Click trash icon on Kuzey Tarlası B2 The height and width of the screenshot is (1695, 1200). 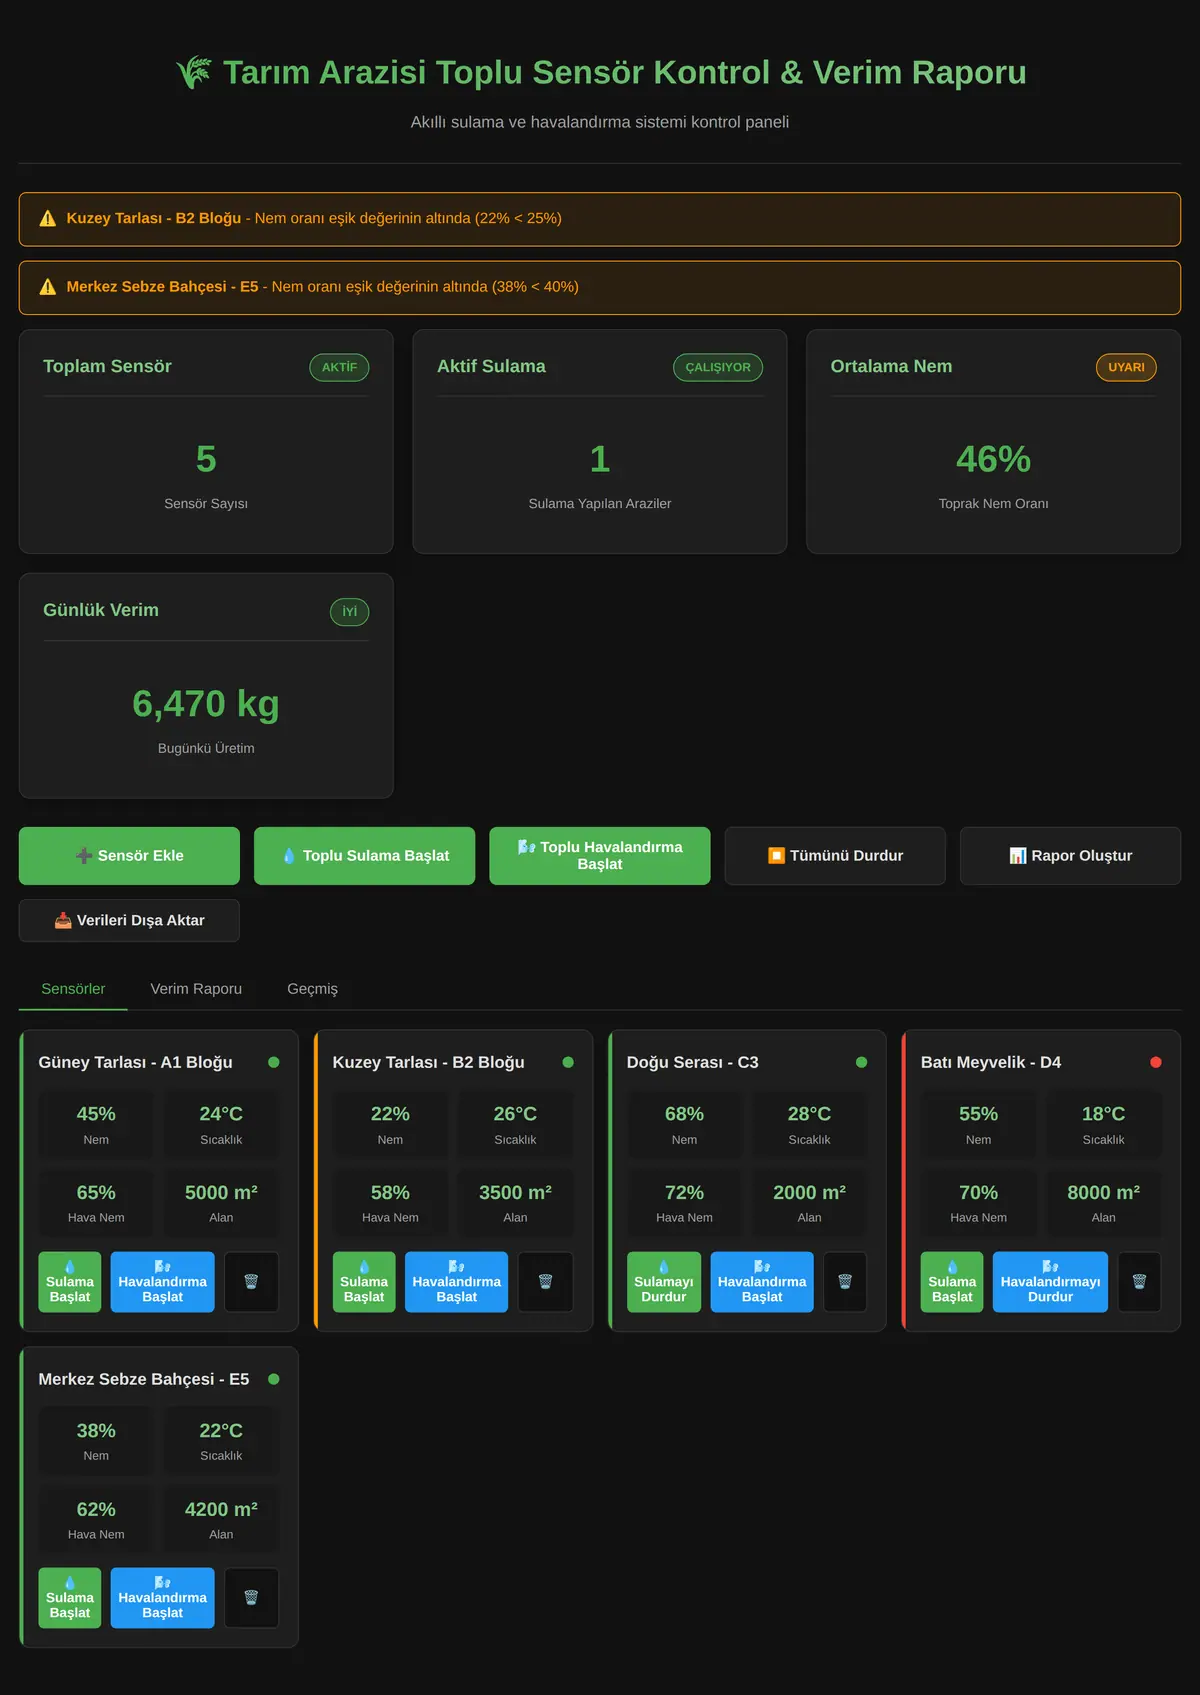click(545, 1281)
